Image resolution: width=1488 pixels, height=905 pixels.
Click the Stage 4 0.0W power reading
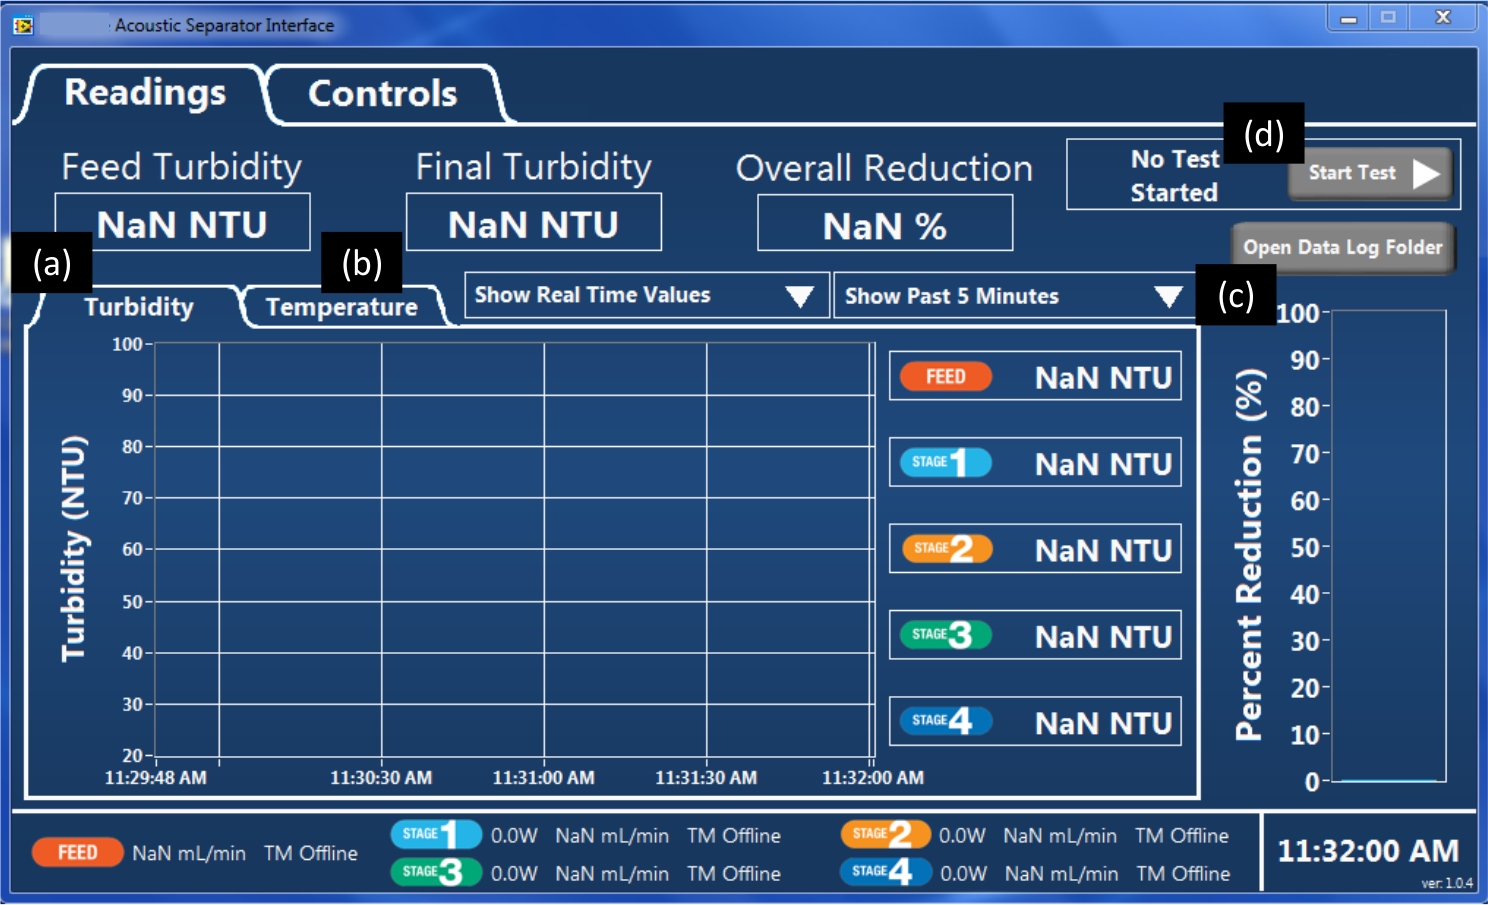pos(963,873)
